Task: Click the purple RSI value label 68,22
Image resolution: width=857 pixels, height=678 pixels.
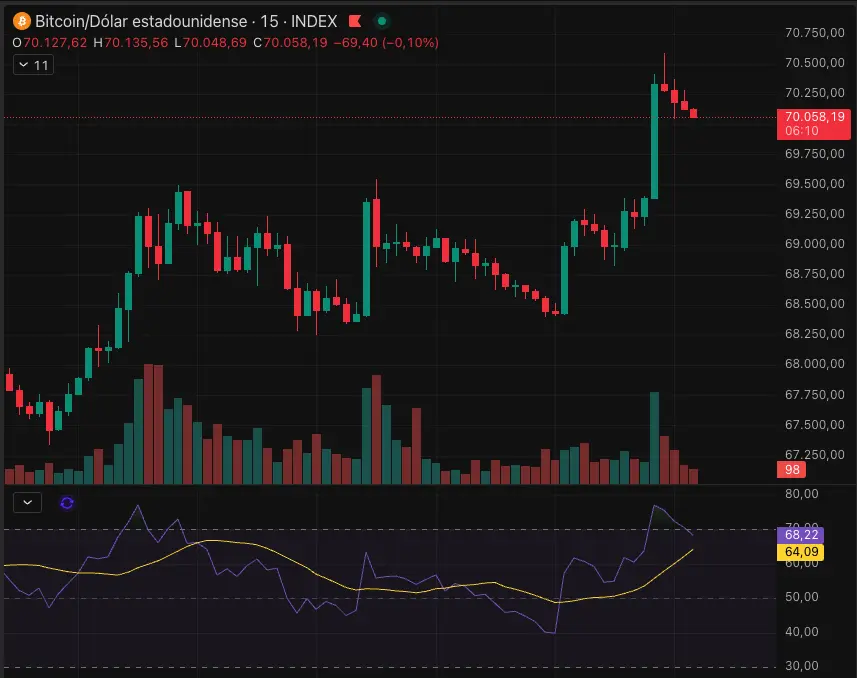Action: point(801,535)
